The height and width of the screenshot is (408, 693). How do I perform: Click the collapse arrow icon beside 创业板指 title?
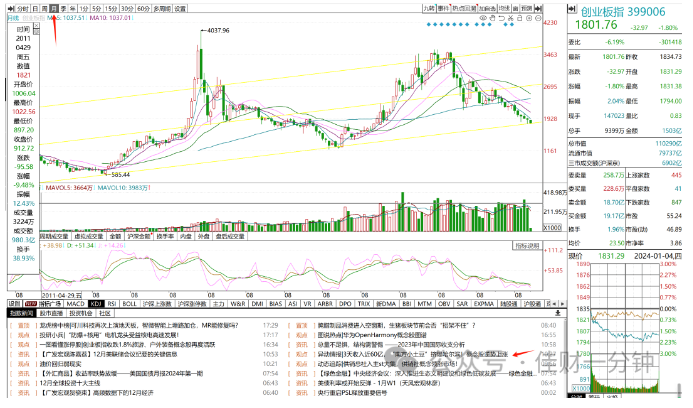point(572,9)
